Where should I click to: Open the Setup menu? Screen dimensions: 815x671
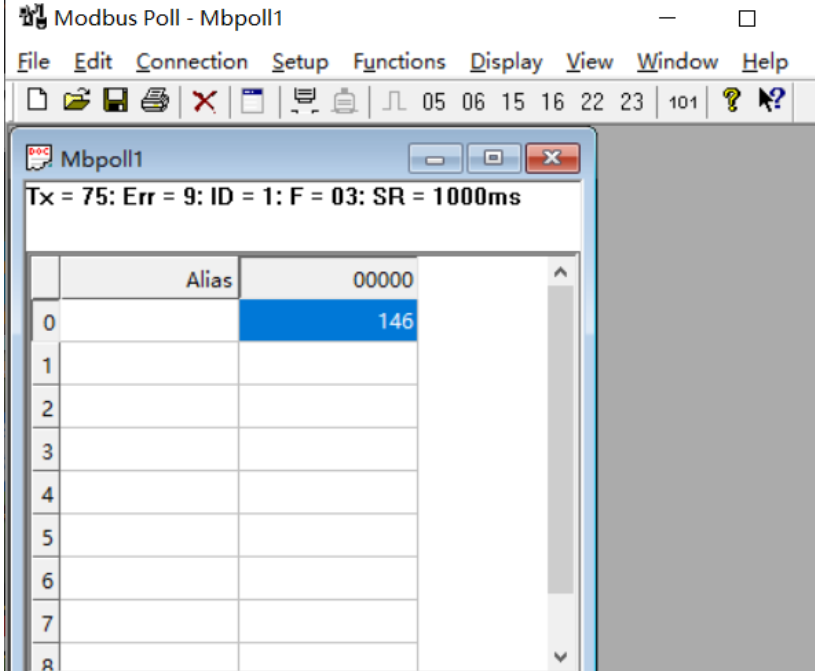(x=300, y=62)
